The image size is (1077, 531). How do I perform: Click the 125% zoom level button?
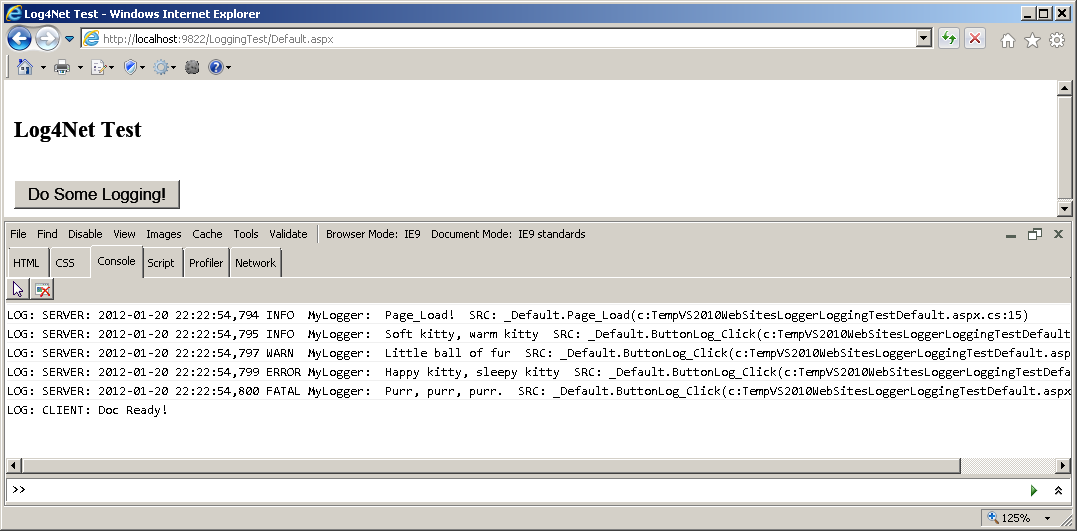point(1011,518)
